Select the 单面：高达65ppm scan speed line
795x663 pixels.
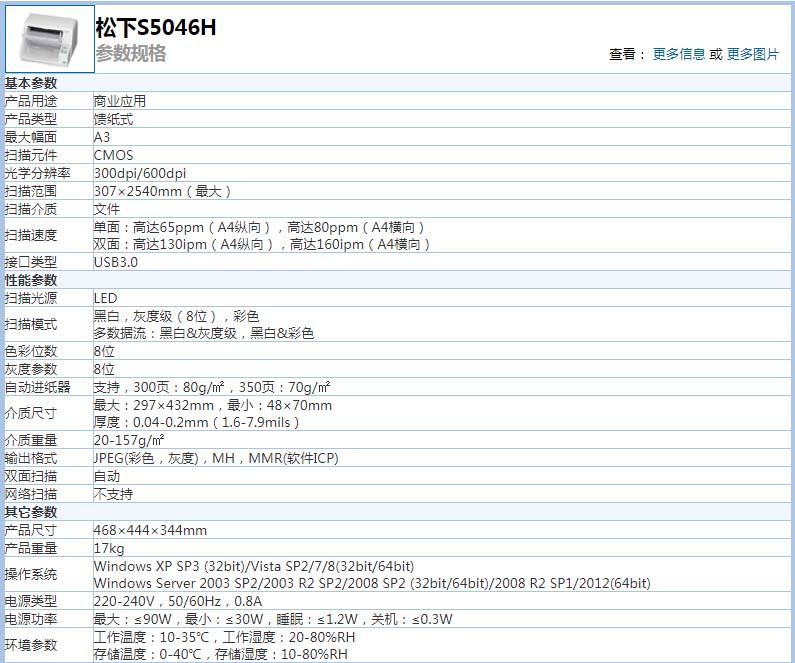point(260,227)
